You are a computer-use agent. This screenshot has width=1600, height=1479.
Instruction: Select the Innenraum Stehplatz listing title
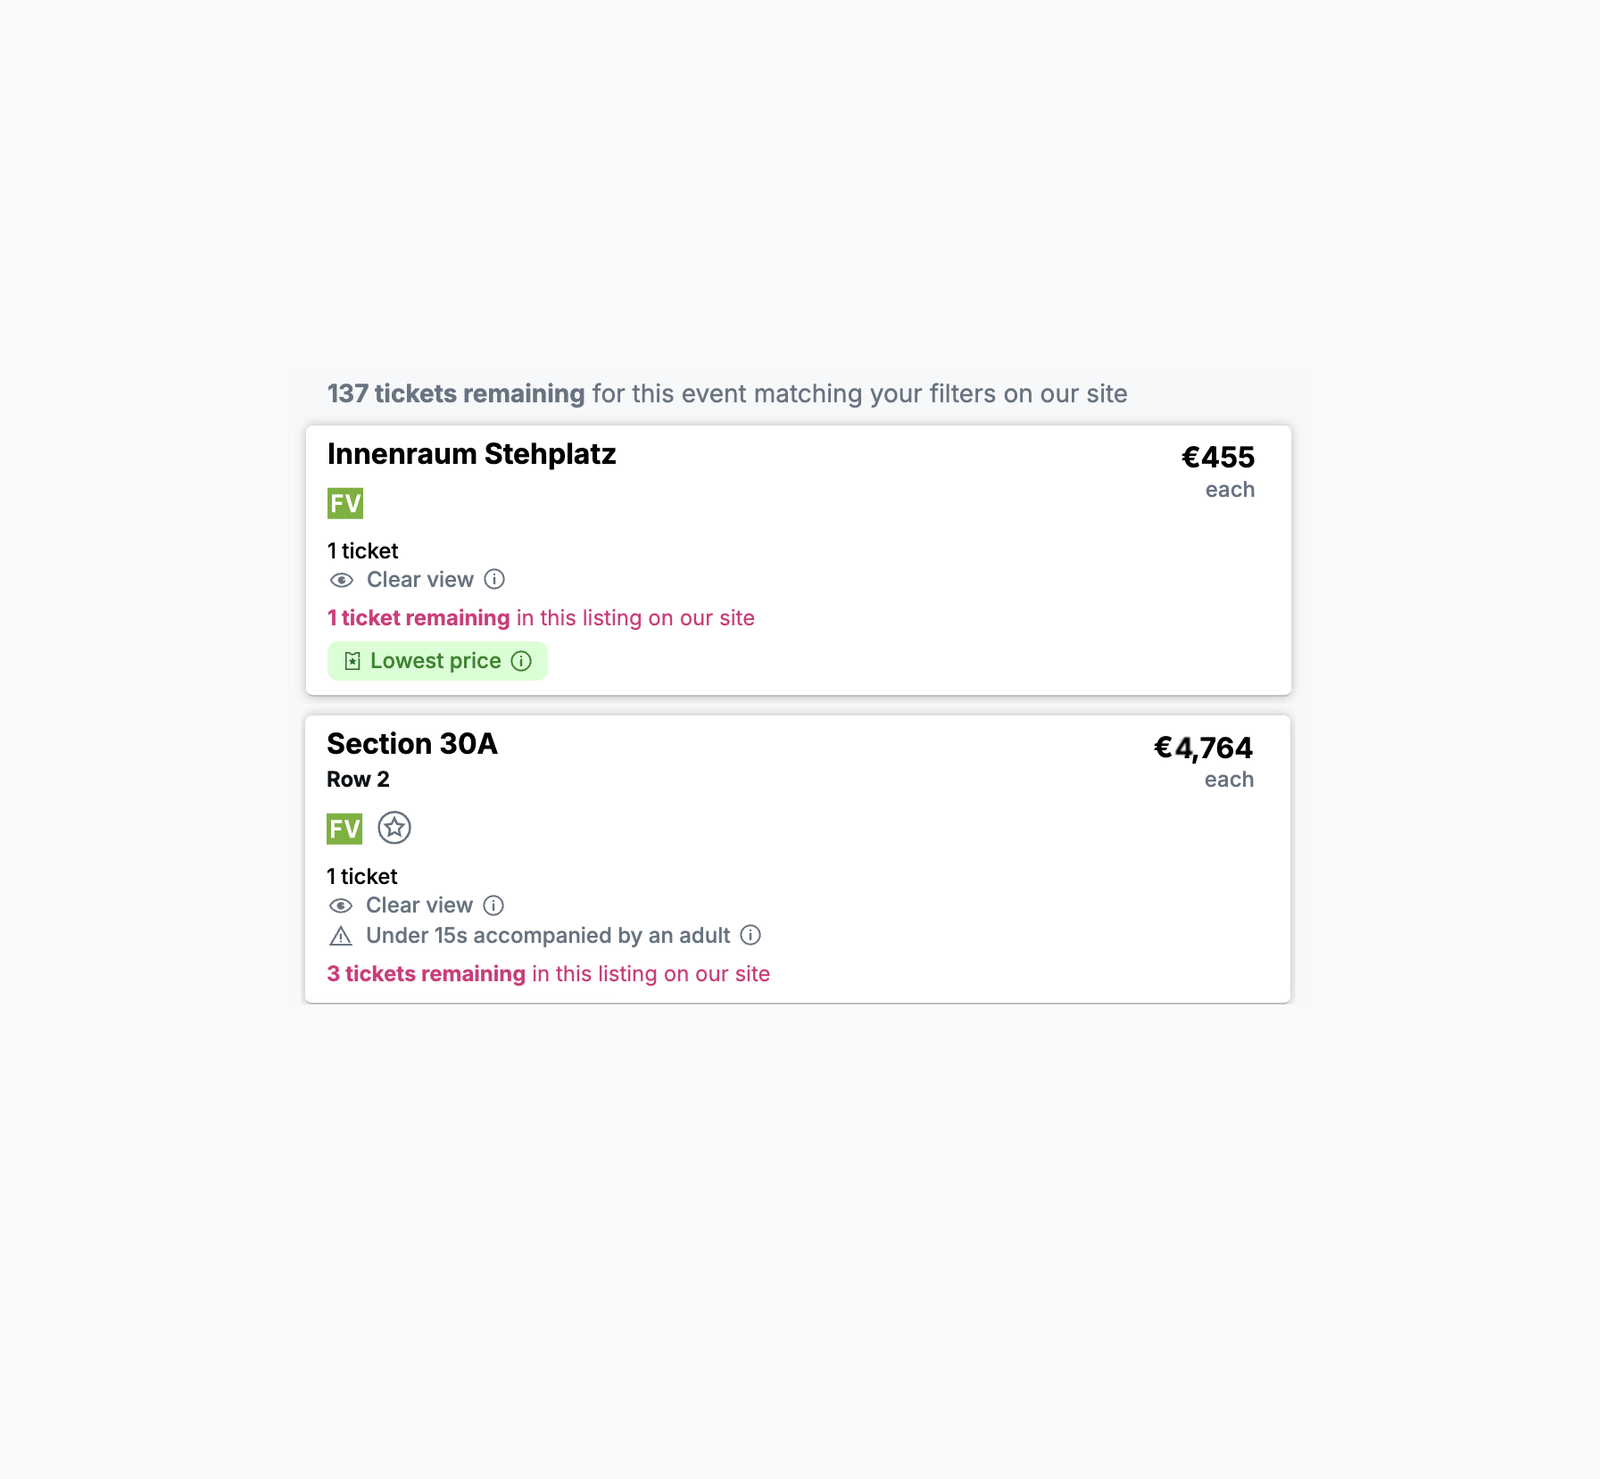tap(471, 454)
